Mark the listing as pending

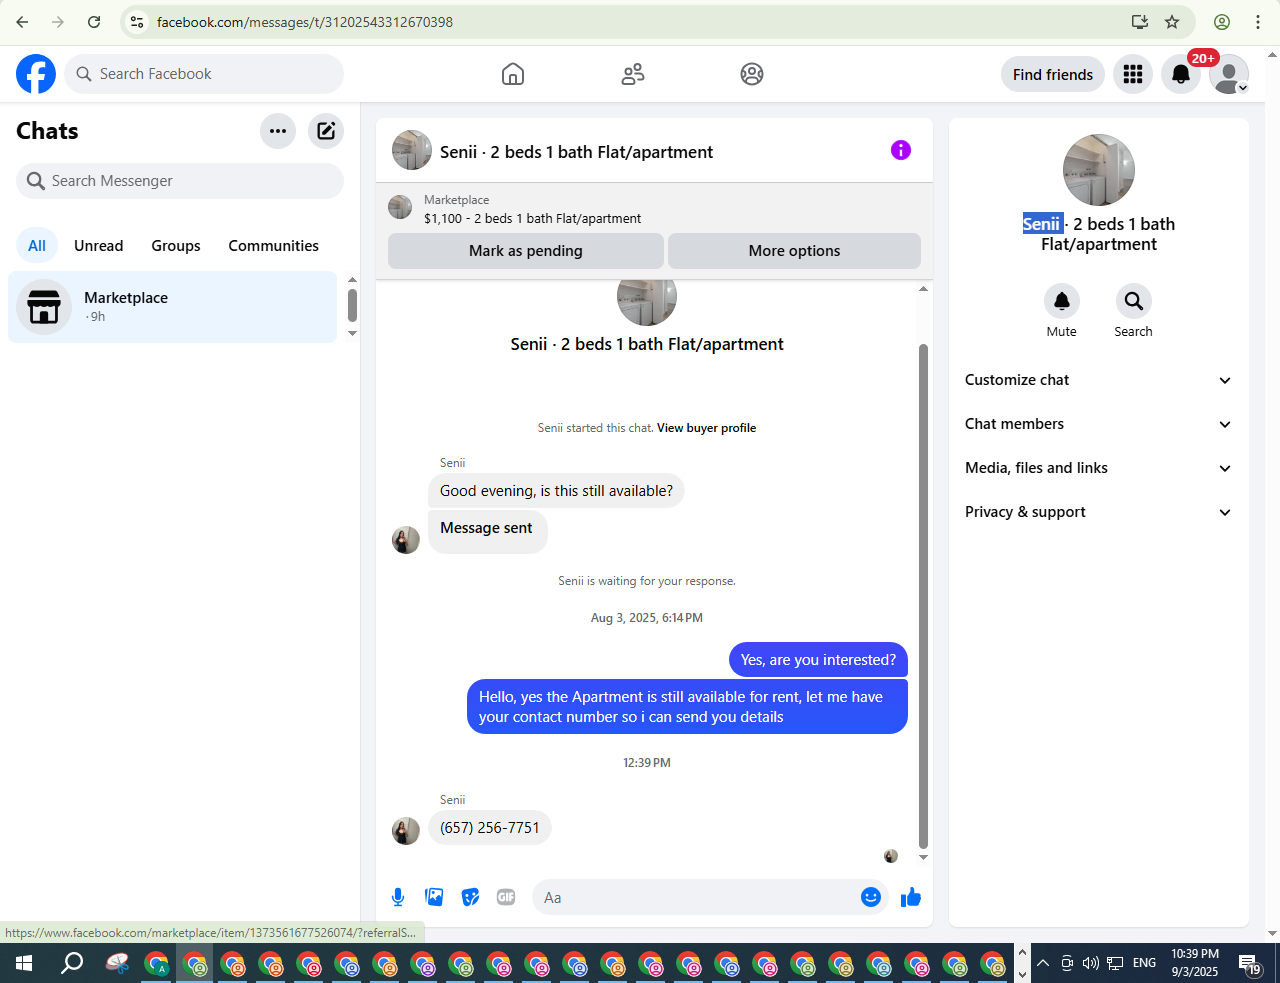526,251
